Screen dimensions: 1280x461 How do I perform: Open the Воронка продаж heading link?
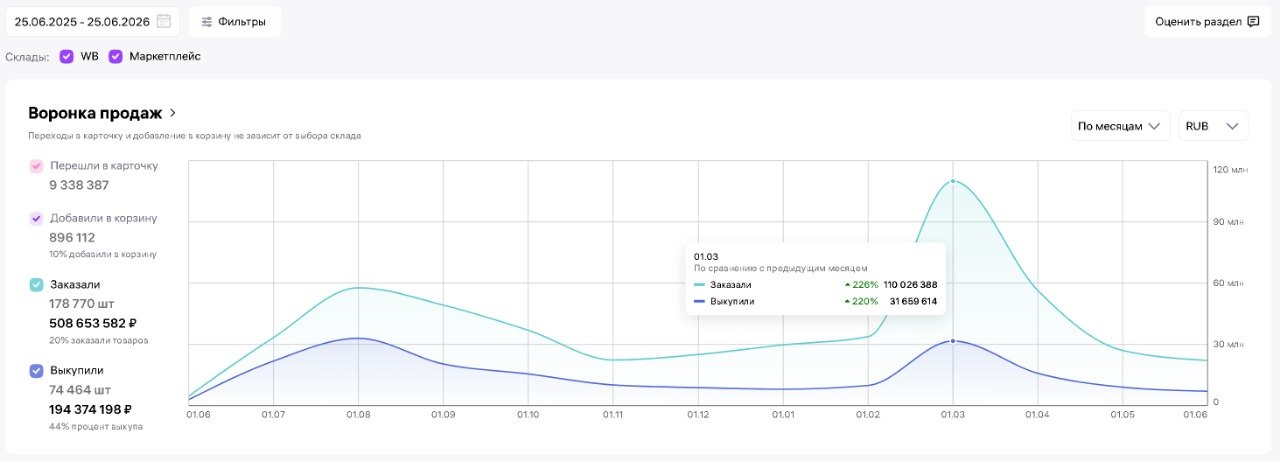[95, 113]
